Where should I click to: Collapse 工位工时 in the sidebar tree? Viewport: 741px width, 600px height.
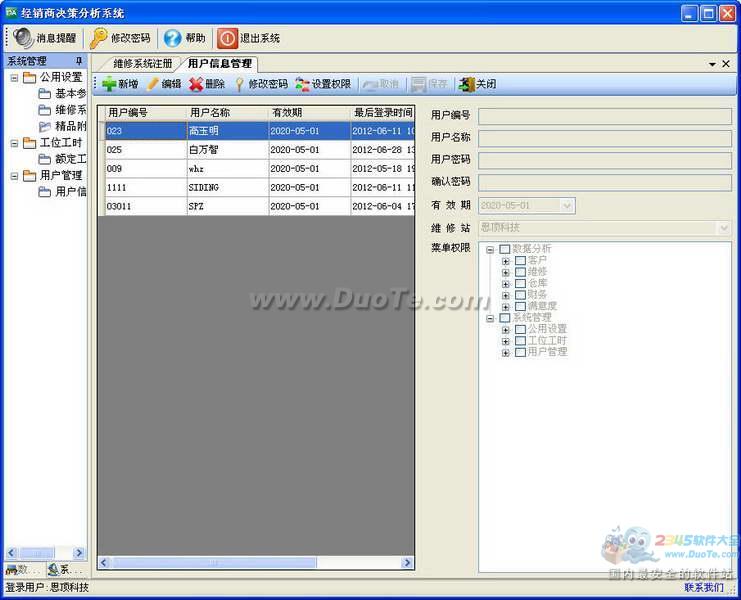(x=15, y=143)
